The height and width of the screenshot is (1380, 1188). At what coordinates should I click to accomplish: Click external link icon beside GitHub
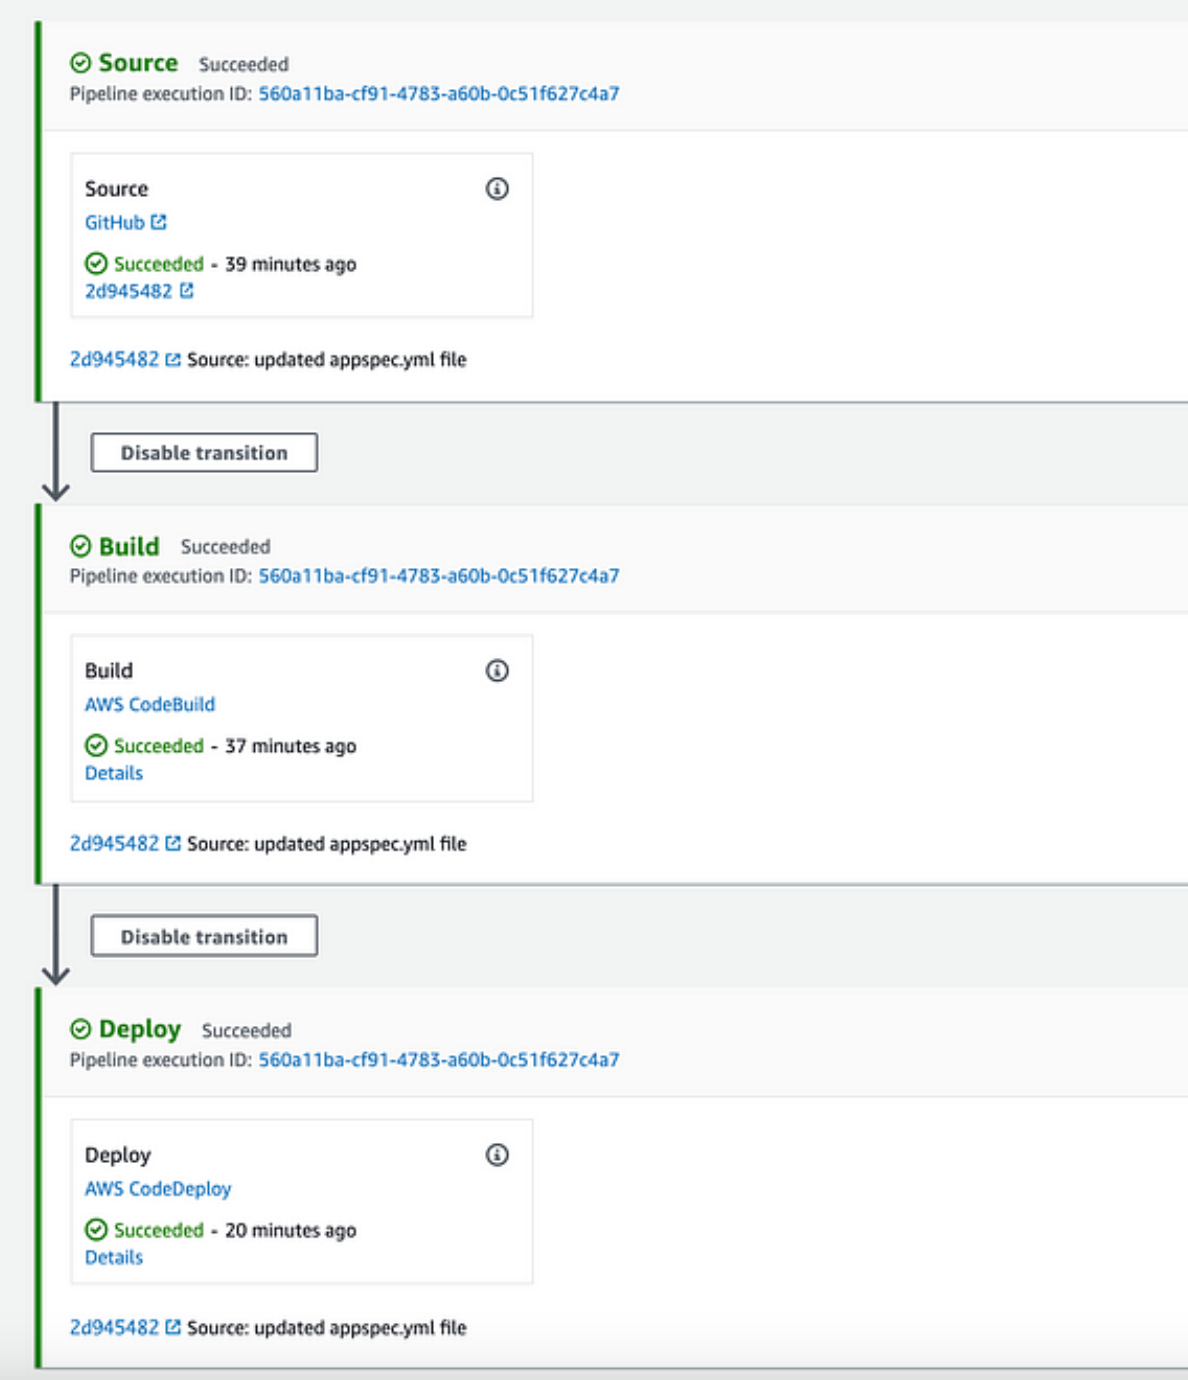pyautogui.click(x=159, y=222)
